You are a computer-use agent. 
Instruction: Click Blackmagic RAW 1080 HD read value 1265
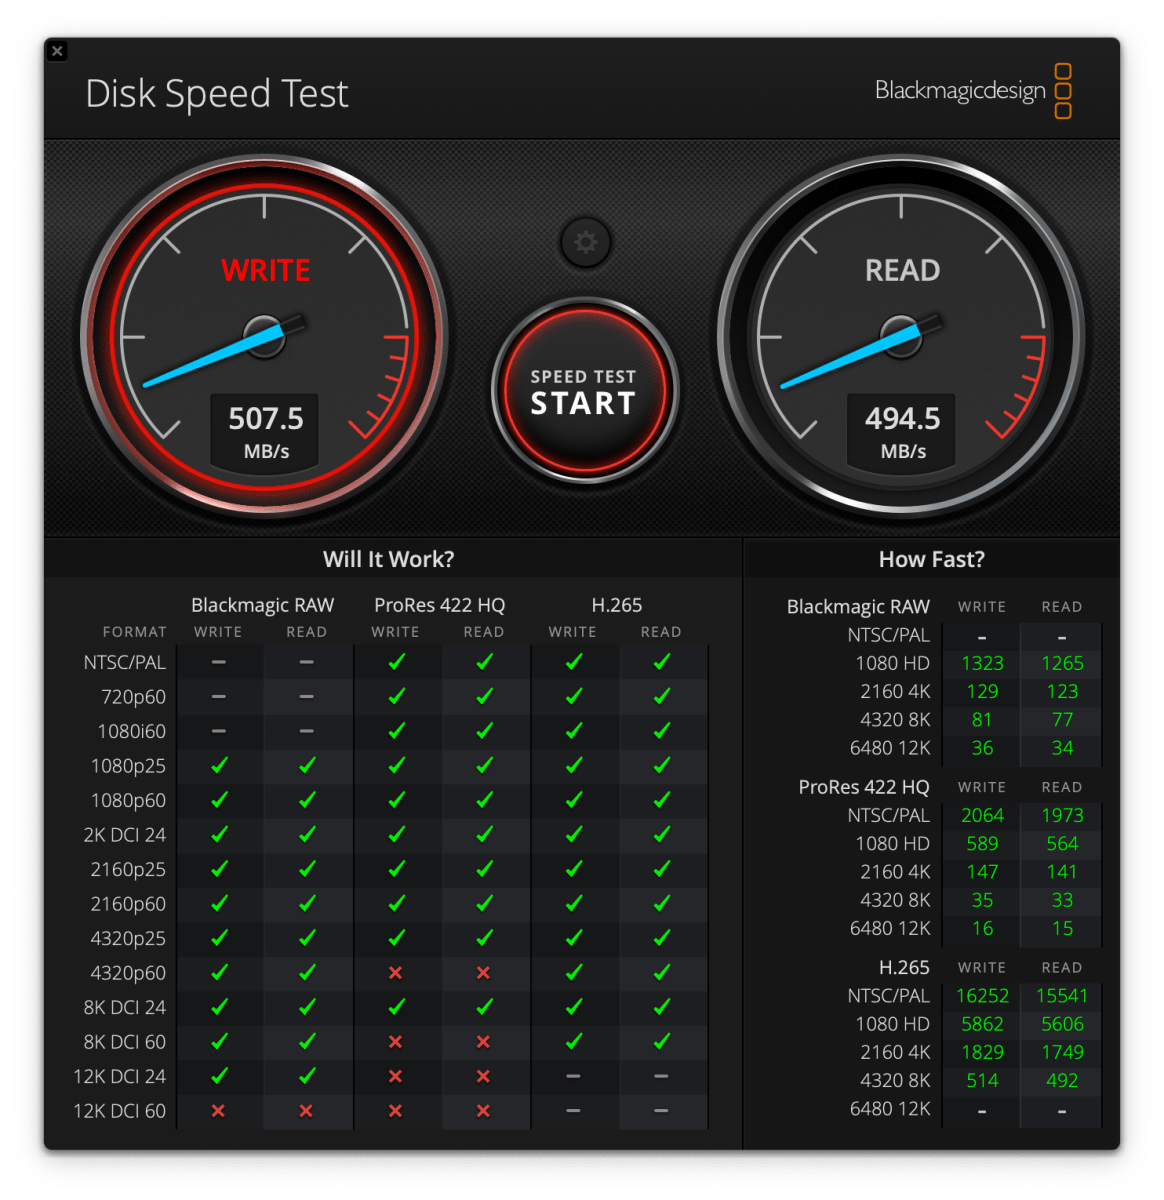(x=1062, y=663)
